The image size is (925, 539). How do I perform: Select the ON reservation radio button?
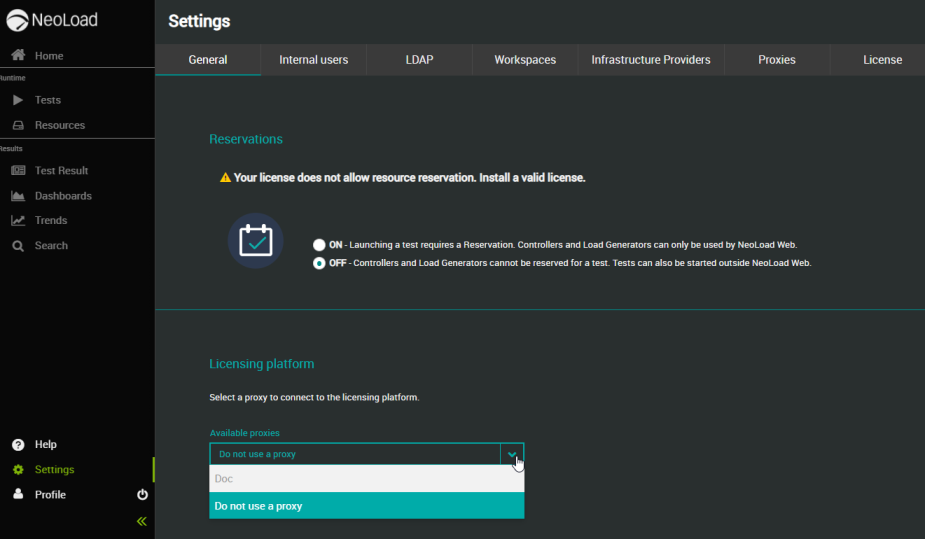click(319, 245)
